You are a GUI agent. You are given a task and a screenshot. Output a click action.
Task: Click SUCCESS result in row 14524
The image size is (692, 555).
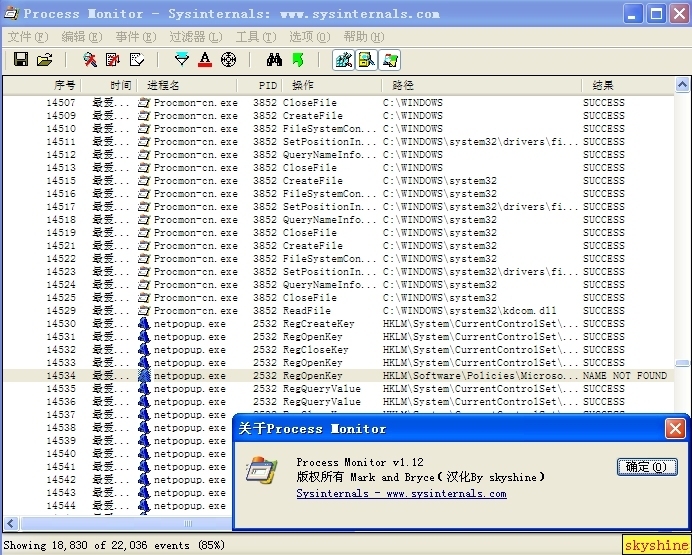(604, 285)
